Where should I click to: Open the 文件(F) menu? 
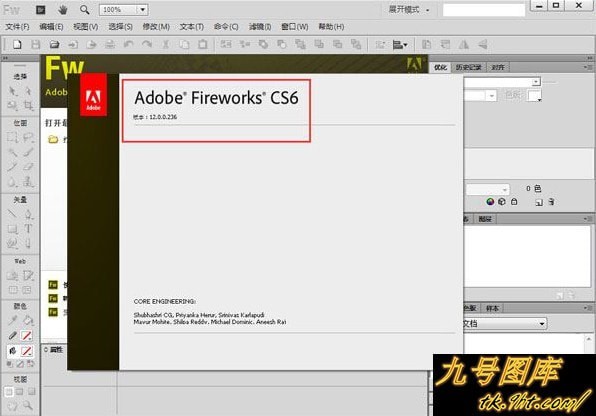17,27
